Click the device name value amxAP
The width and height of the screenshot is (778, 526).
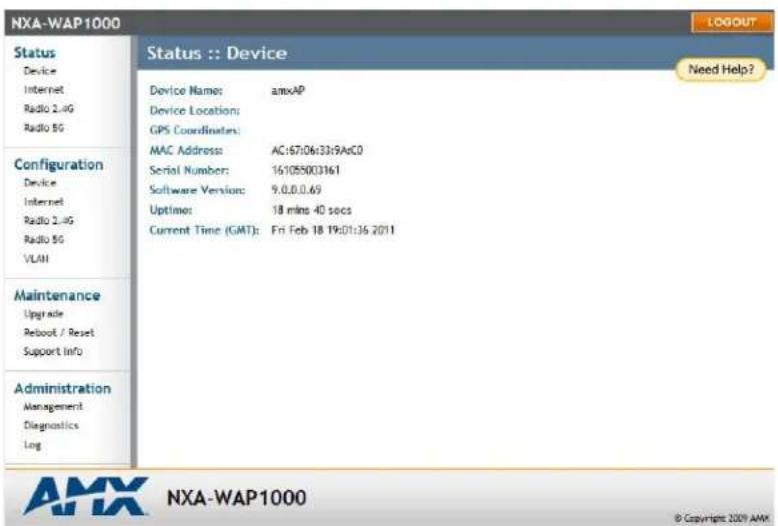[x=288, y=91]
